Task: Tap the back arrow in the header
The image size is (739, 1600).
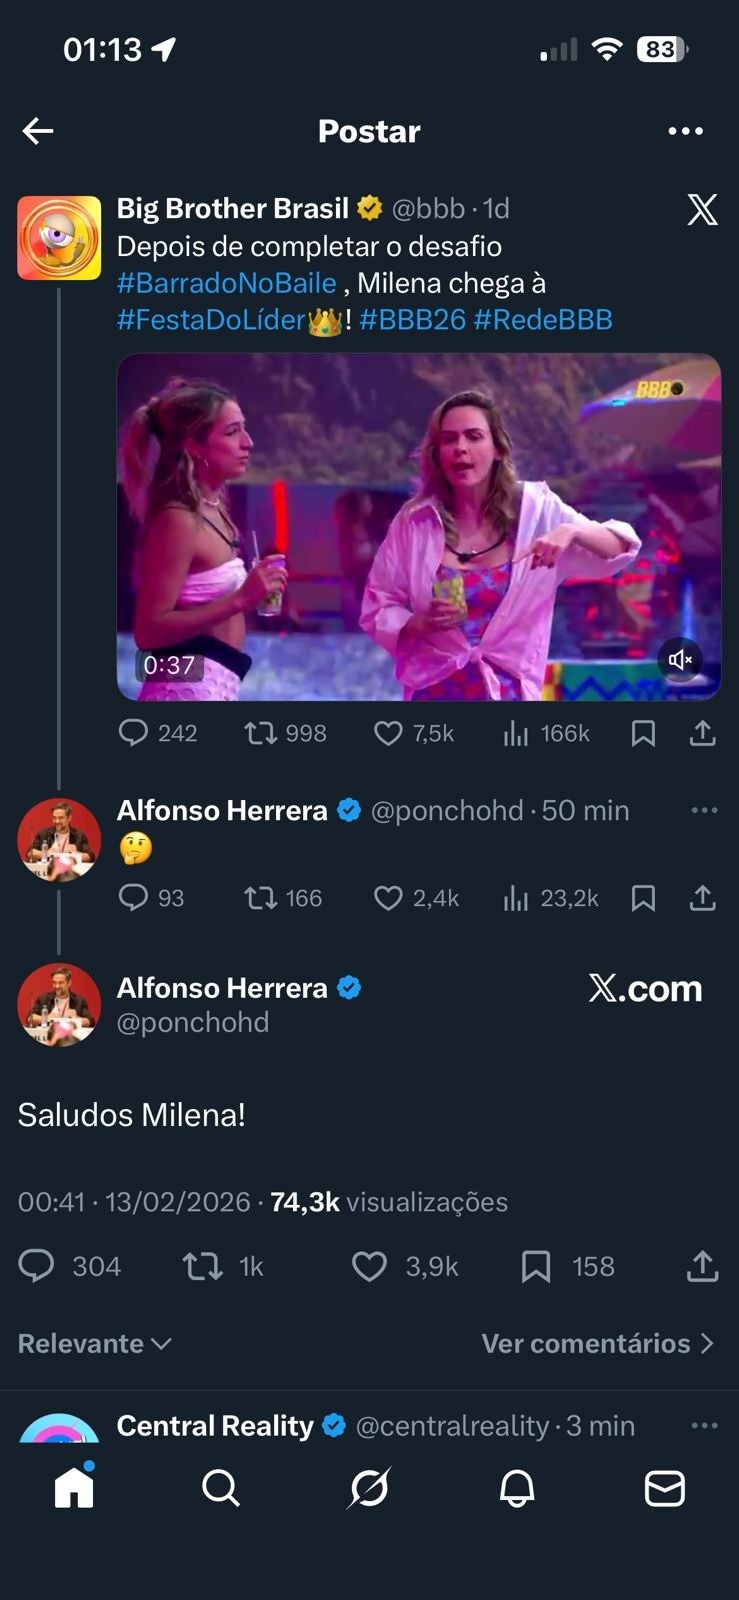Action: tap(38, 131)
